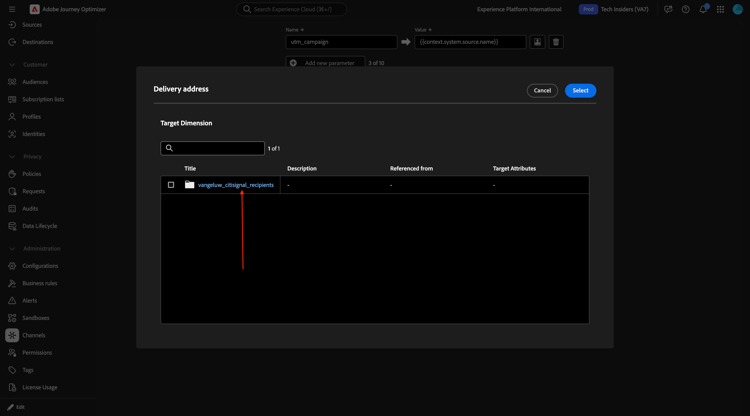Confirm with the blue Select button
Image resolution: width=750 pixels, height=416 pixels.
(x=580, y=90)
